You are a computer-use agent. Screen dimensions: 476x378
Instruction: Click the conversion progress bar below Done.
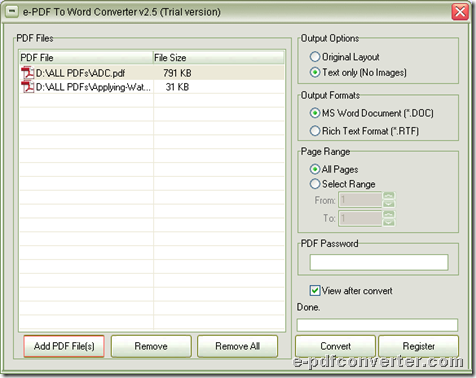point(377,325)
